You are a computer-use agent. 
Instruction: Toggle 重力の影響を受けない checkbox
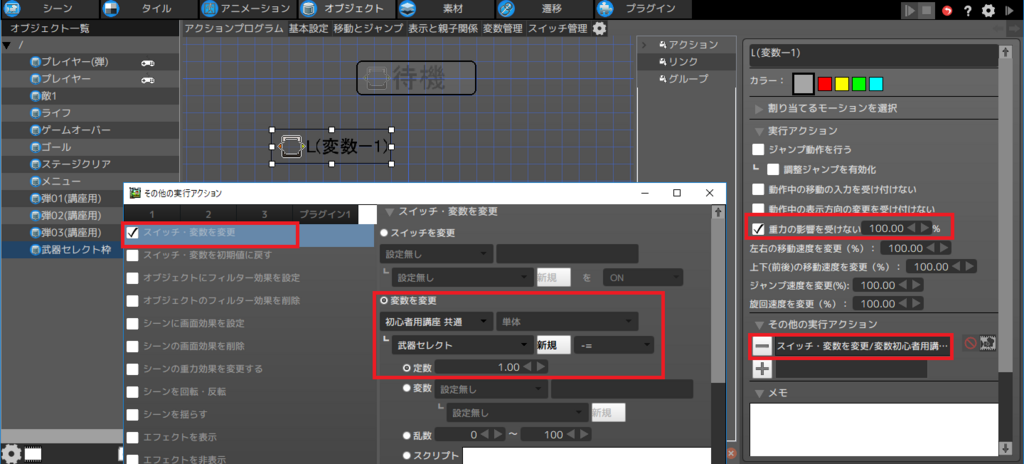pyautogui.click(x=758, y=229)
